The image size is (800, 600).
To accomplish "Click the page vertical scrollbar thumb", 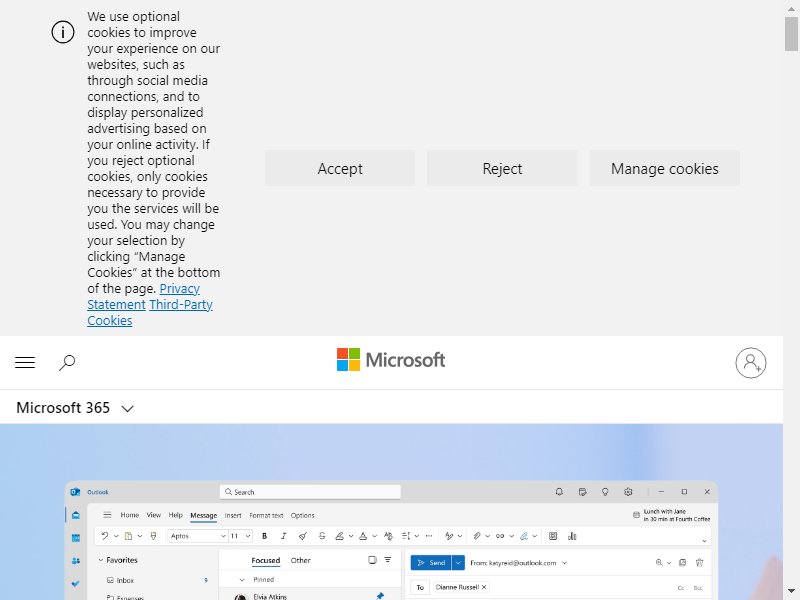I will click(791, 34).
